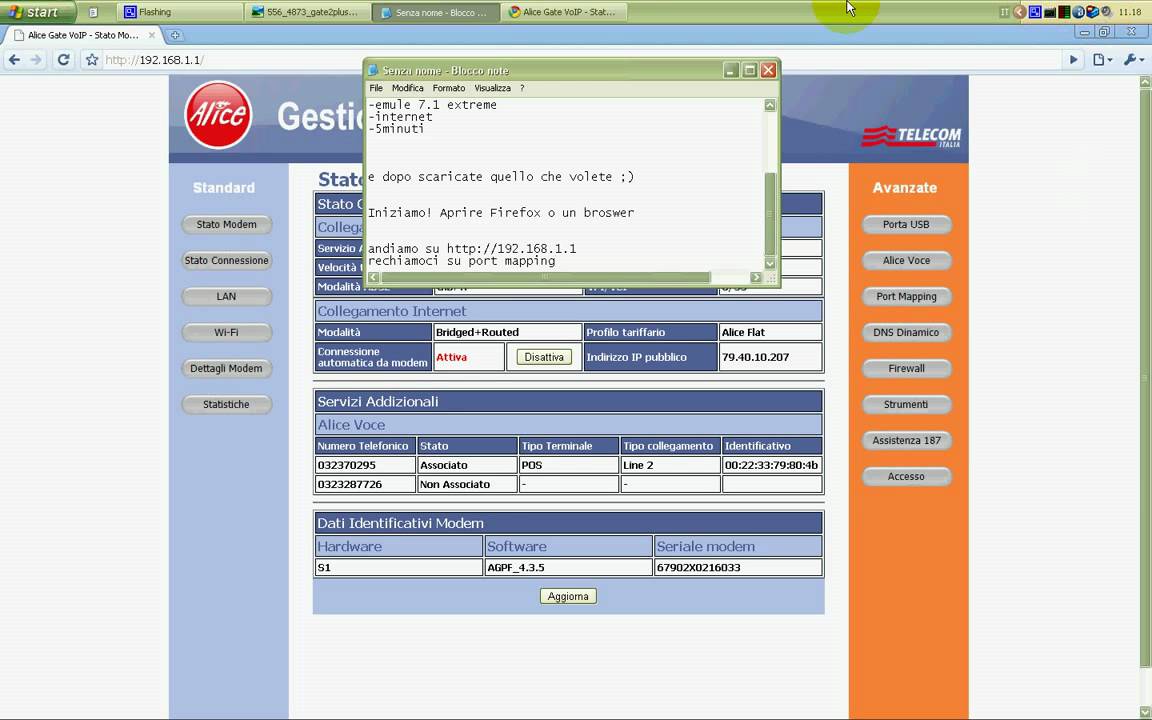Open the Visualizza menu in Blocco note
Image resolution: width=1152 pixels, height=720 pixels.
[x=492, y=87]
